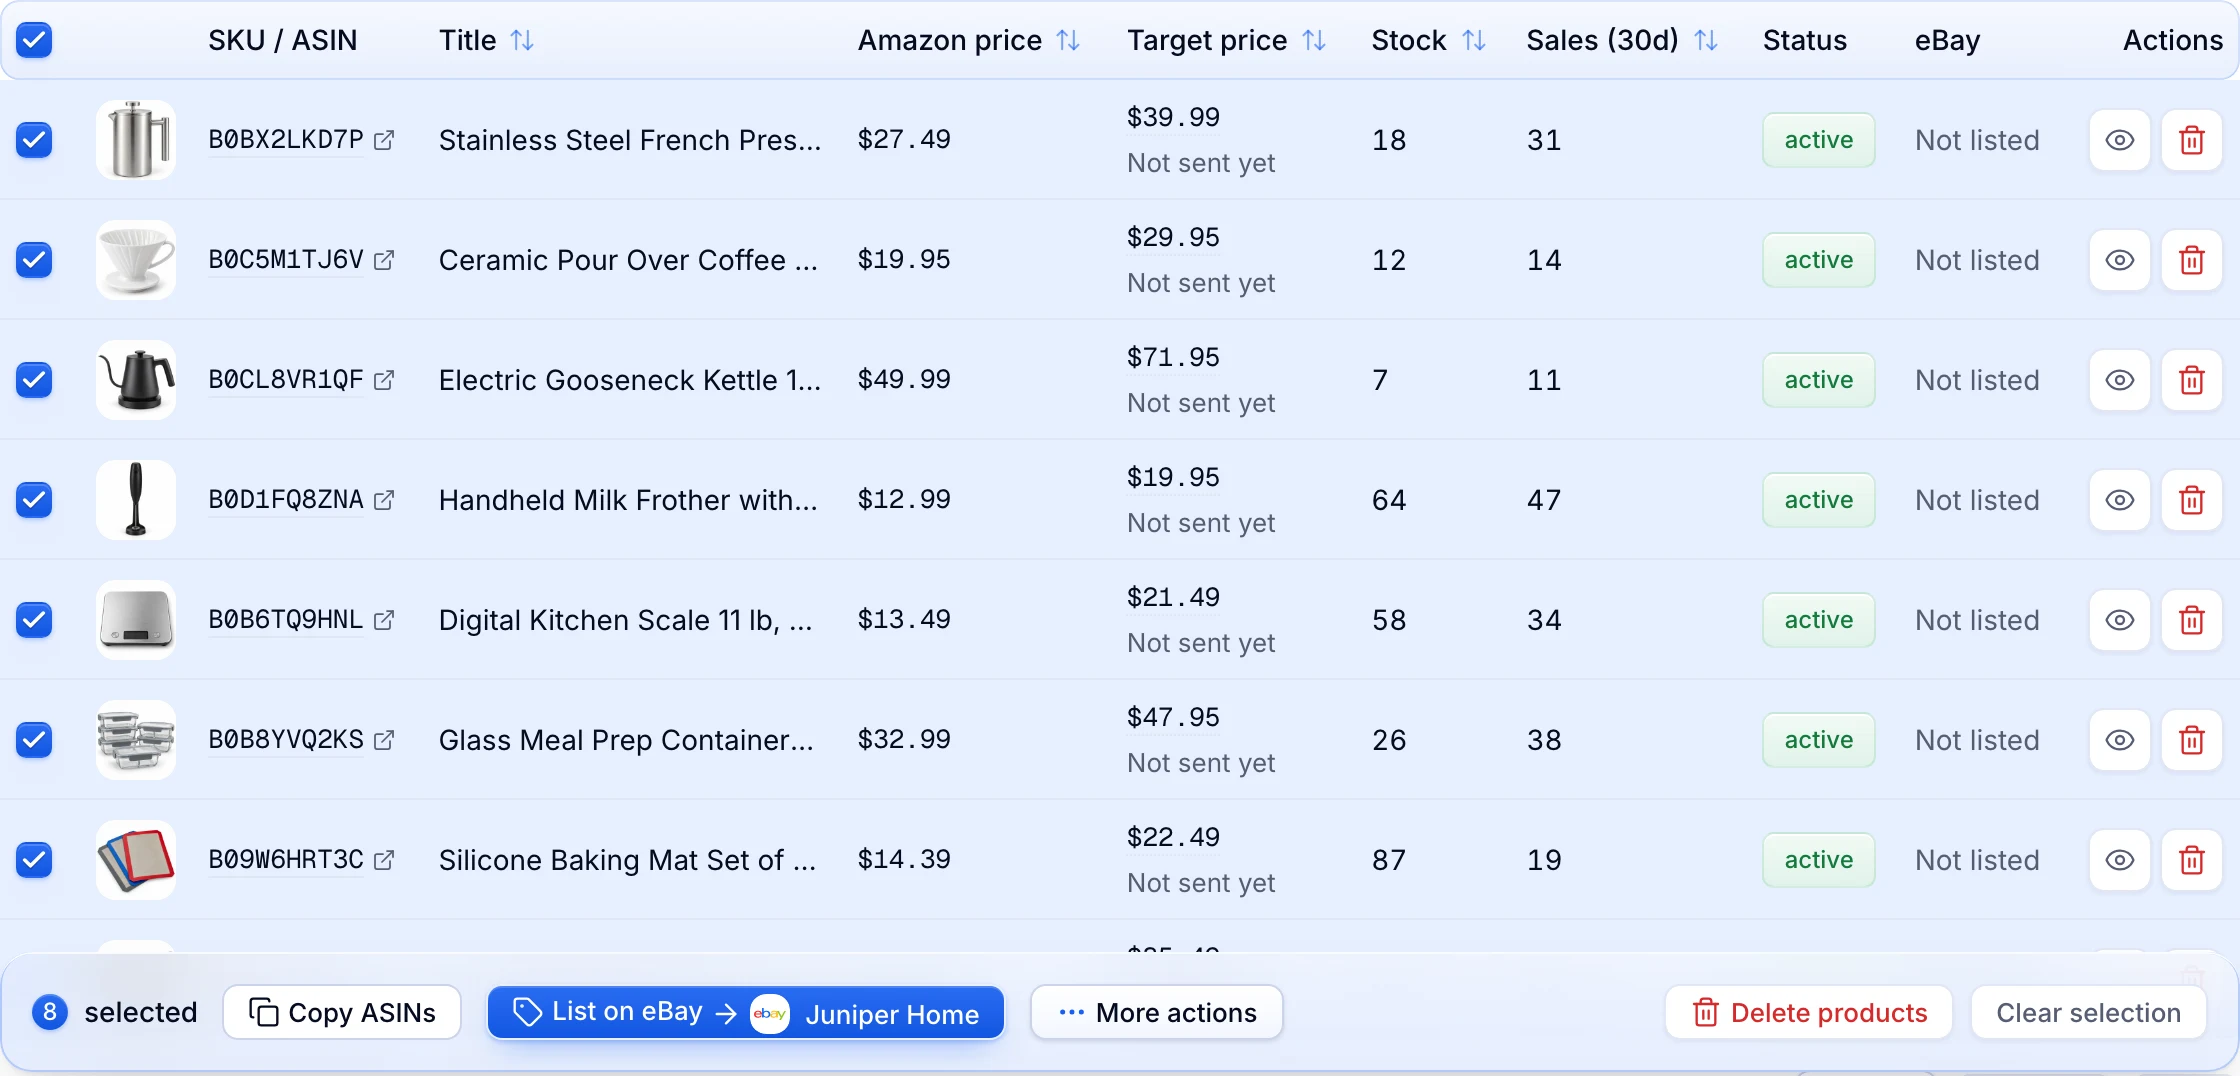Screen dimensions: 2240x1076
Task: Remove the Handheld Milk Frother product
Action: click(2191, 500)
